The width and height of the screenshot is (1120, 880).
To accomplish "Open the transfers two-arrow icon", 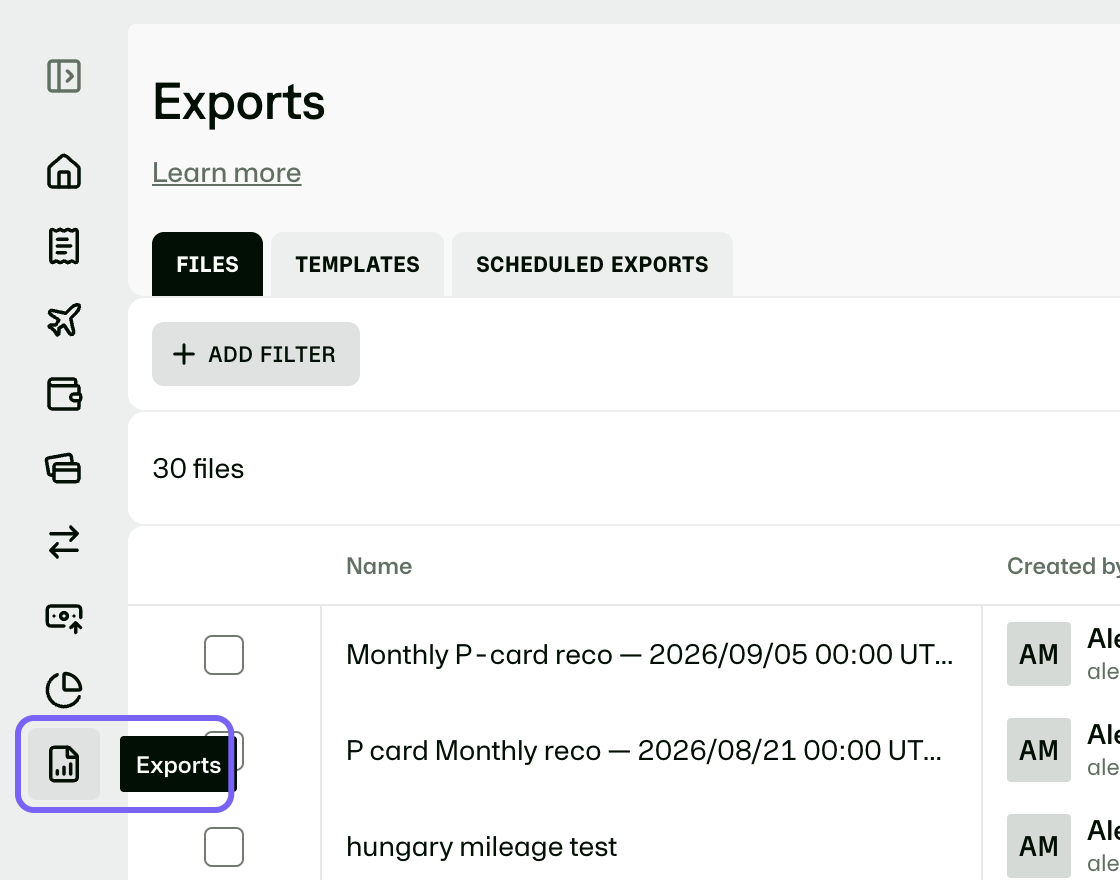I will click(64, 542).
